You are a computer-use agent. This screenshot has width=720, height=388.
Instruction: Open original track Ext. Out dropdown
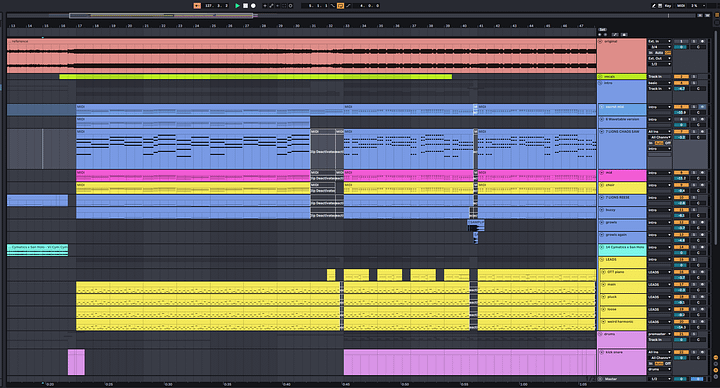pyautogui.click(x=659, y=58)
